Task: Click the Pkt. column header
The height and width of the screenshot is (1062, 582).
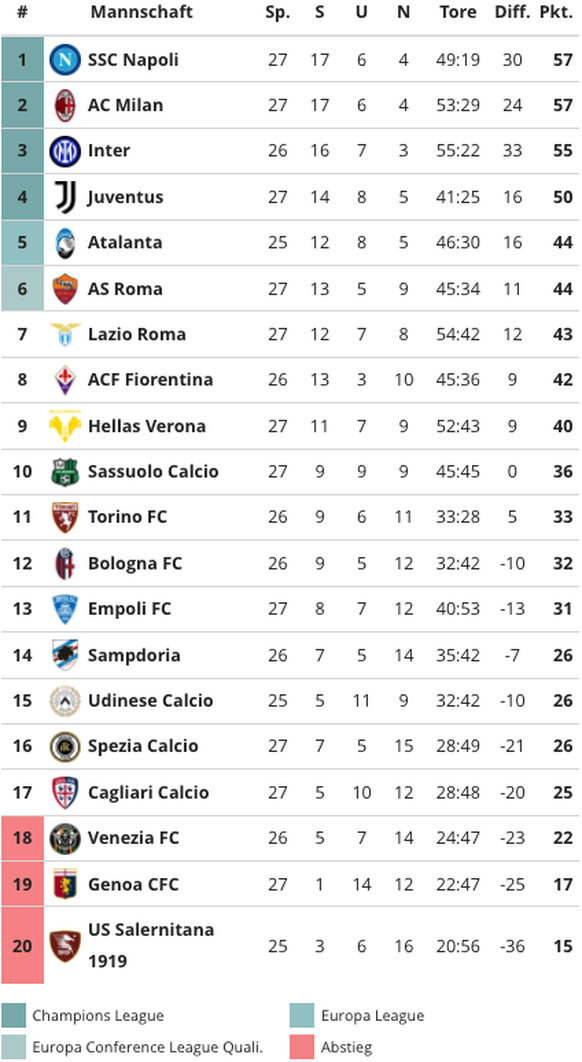Action: (x=556, y=12)
